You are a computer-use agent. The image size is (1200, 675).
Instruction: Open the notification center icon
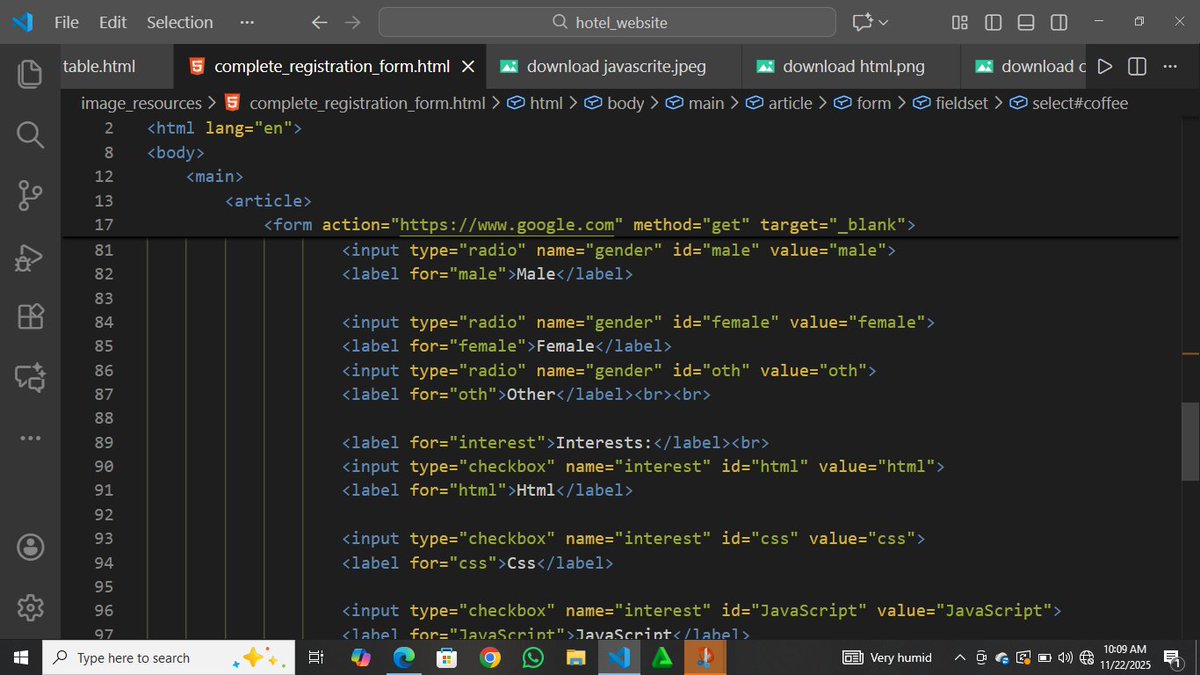pyautogui.click(x=1173, y=658)
